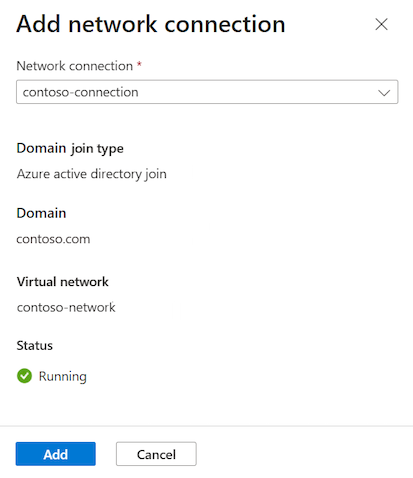Click the 'Network connection' field label
Image resolution: width=413 pixels, height=478 pixels.
[75, 66]
